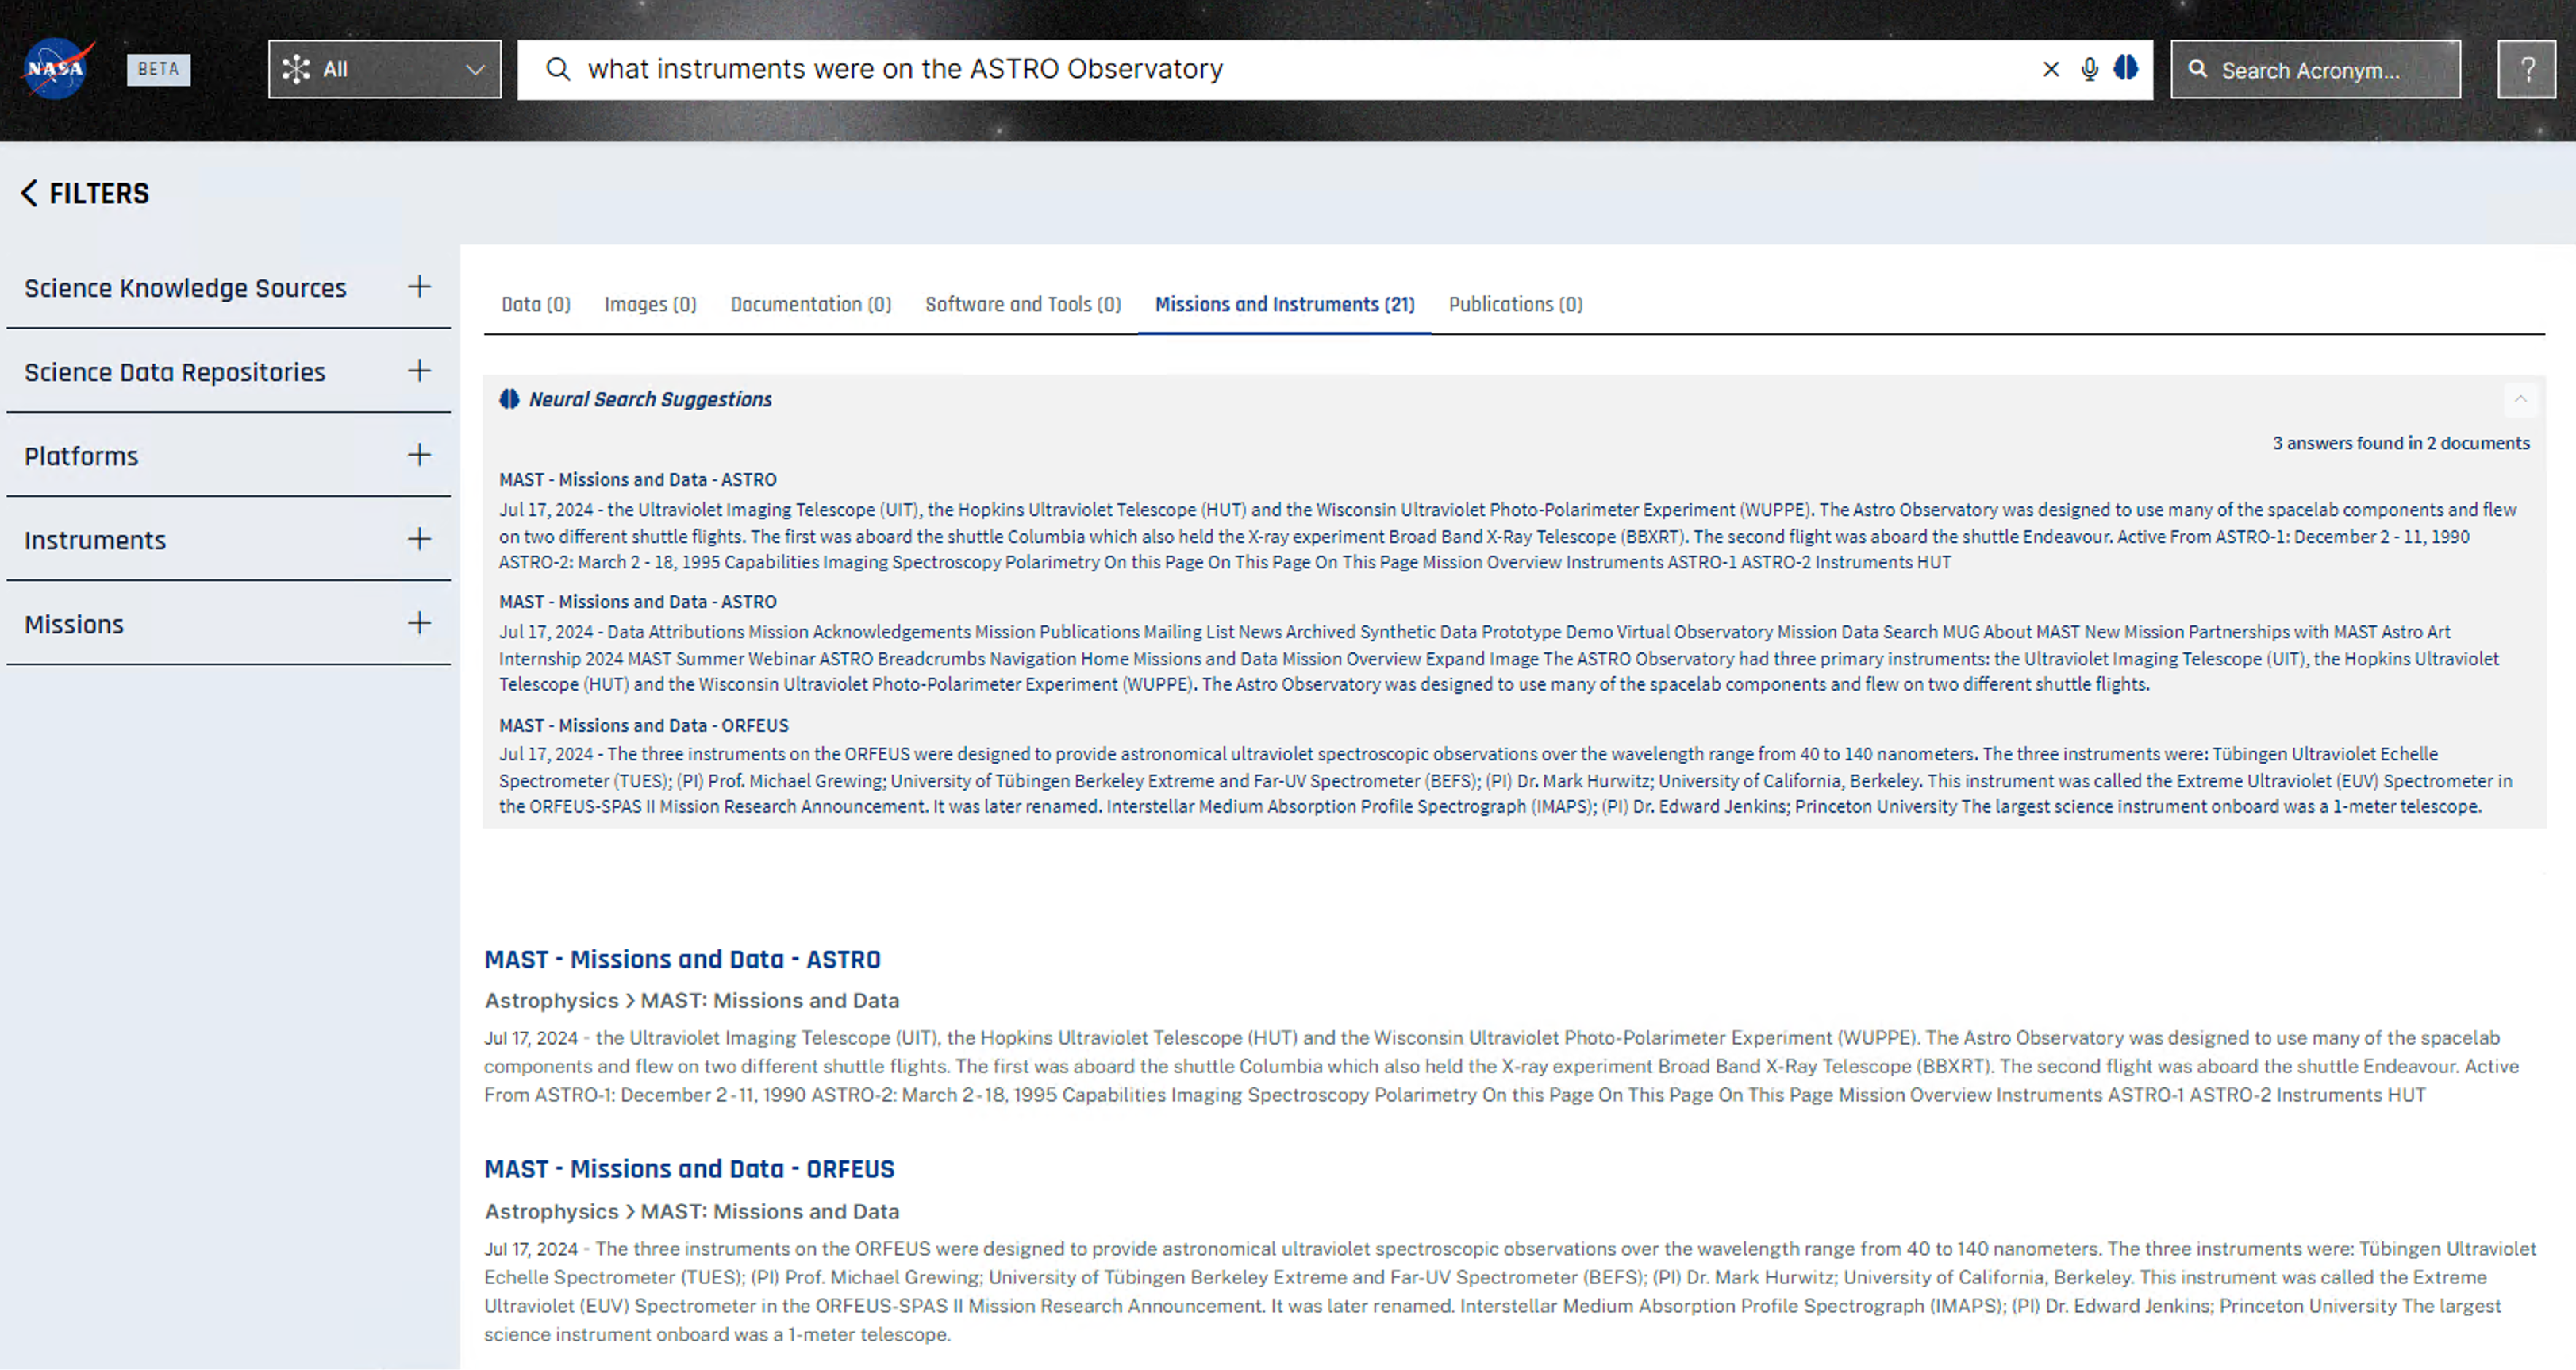Open MAST Missions and Data ORFEUS result
The image size is (2576, 1370).
(689, 1169)
